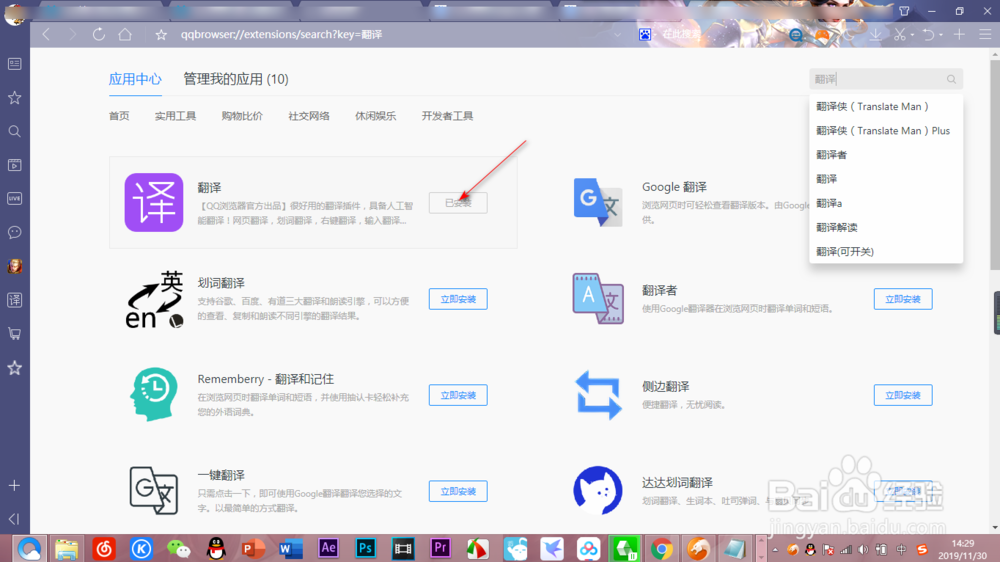The image size is (1000, 562).
Task: Open the 侧边翻译 title link
Action: [665, 387]
